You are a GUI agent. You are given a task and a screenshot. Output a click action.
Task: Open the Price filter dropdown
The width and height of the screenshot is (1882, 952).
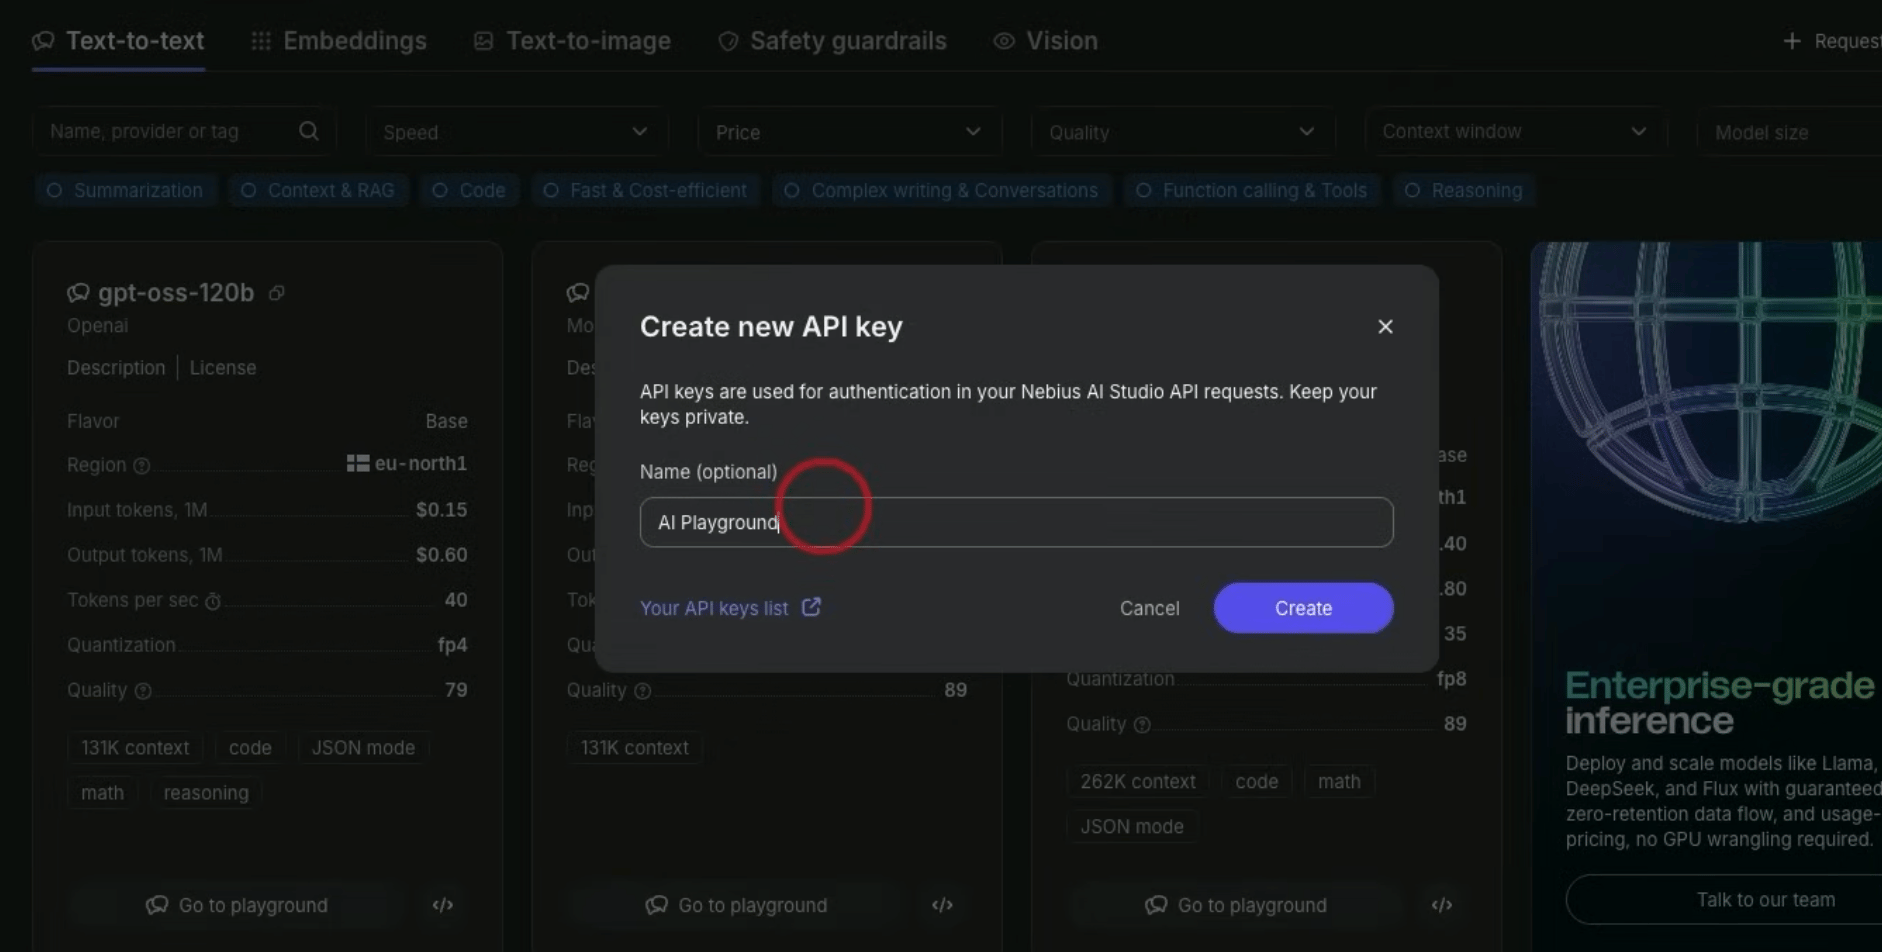point(849,132)
